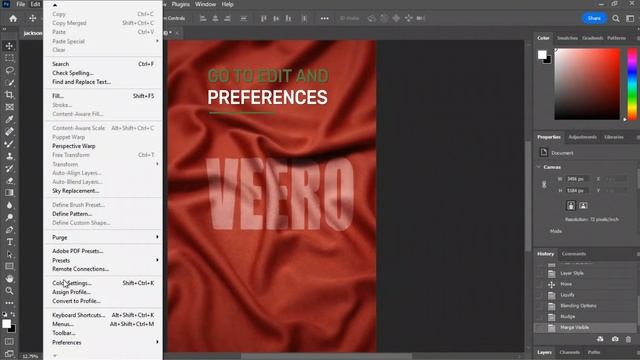Toggle history source box for Merge Visible
This screenshot has width=640, height=360.
point(540,327)
